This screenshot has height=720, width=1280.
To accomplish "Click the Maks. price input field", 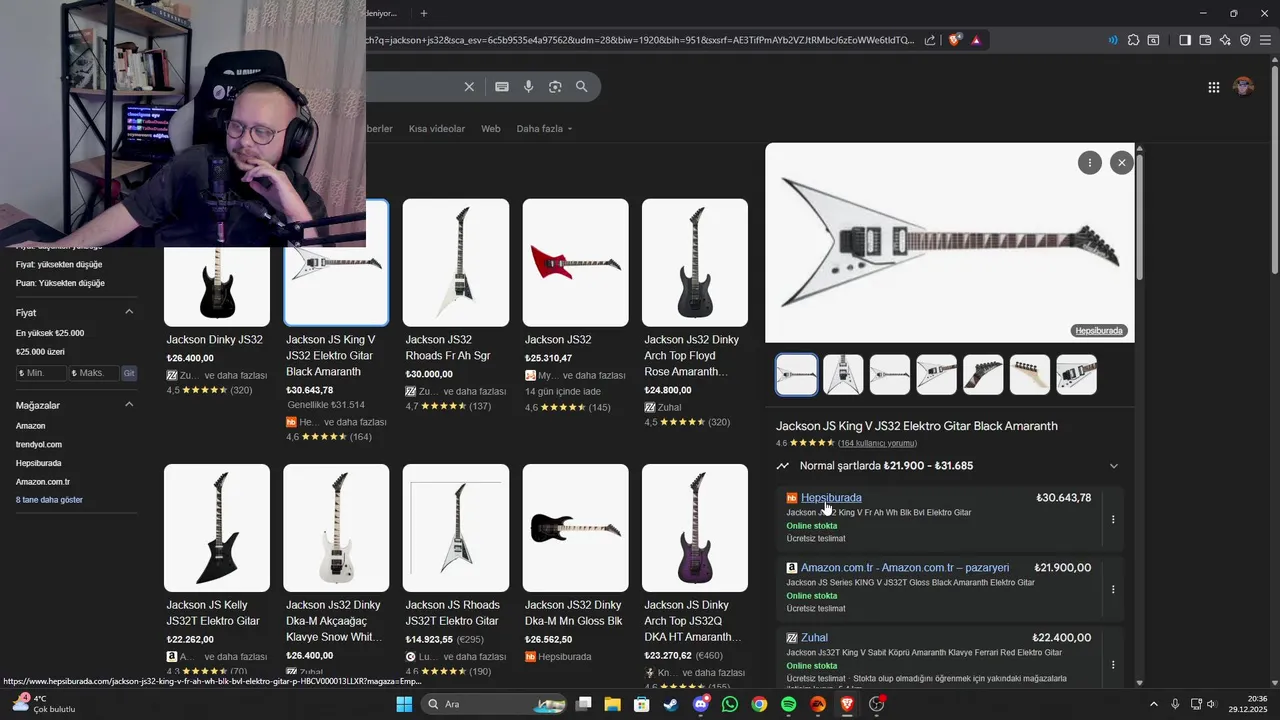I will pyautogui.click(x=94, y=373).
